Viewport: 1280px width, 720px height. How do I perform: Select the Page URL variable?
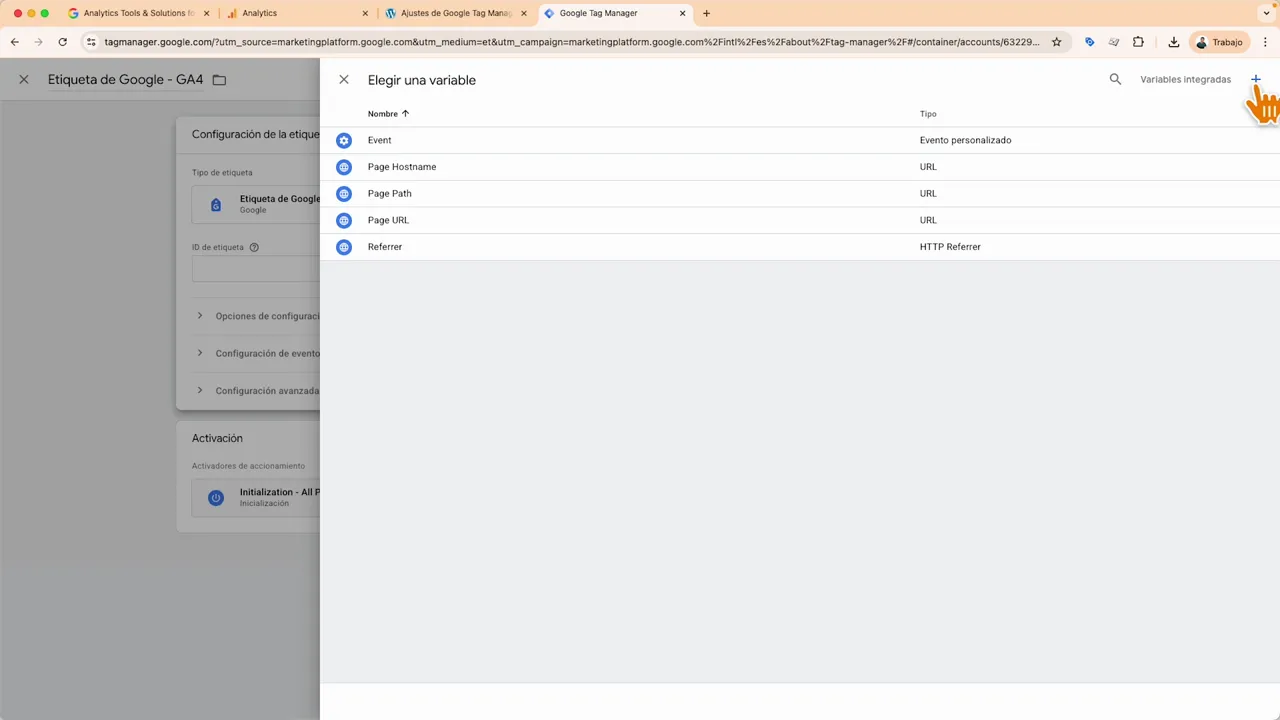click(388, 220)
